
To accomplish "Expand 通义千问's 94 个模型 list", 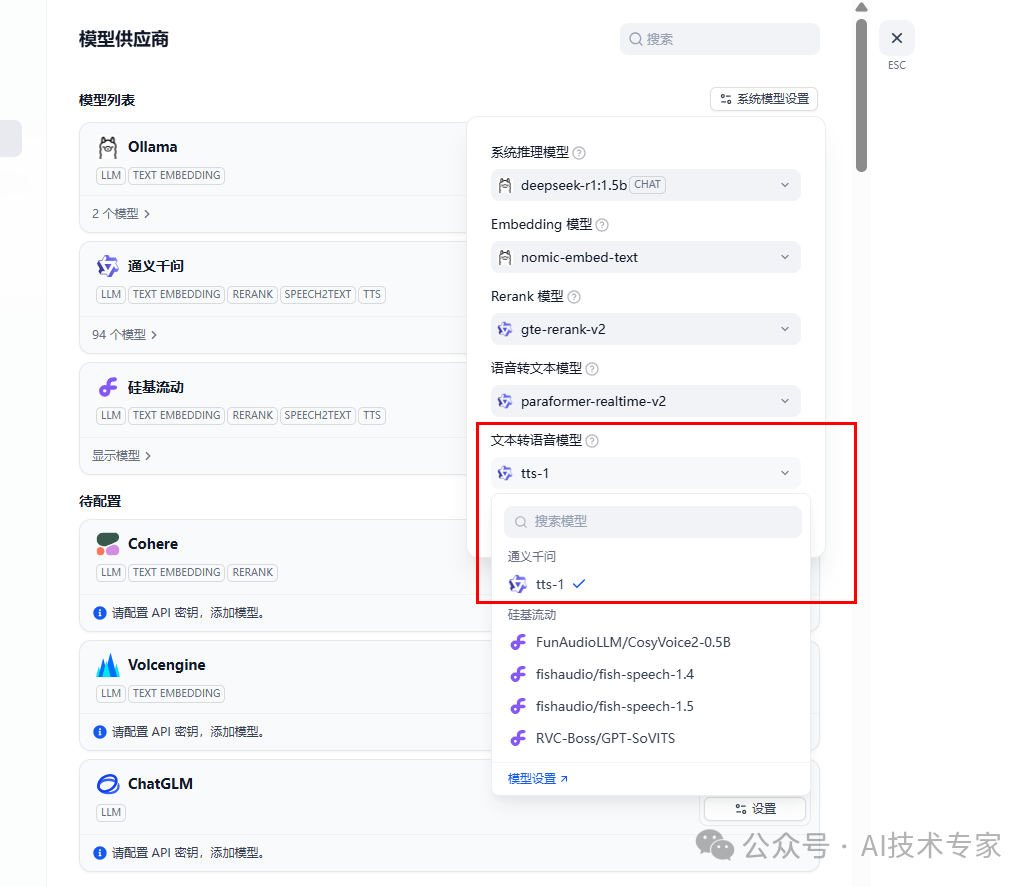I will 125,334.
